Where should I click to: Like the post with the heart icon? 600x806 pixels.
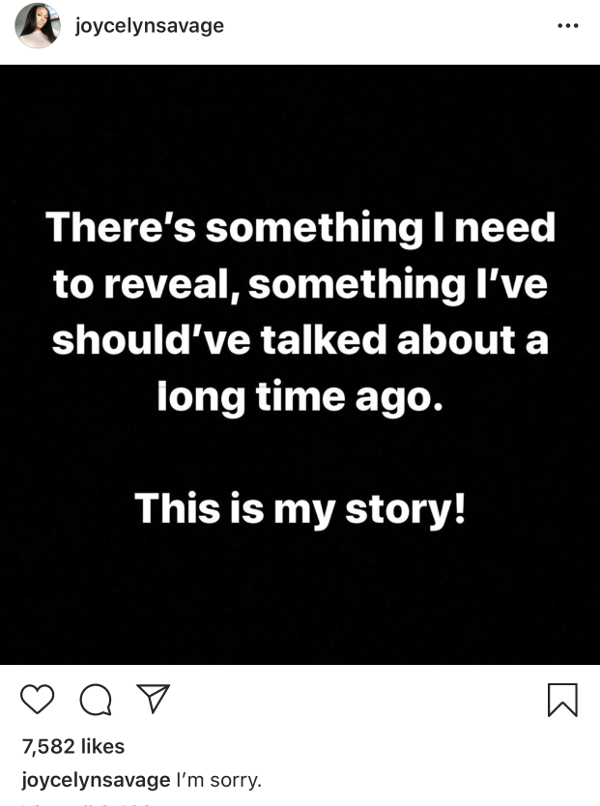[37, 699]
